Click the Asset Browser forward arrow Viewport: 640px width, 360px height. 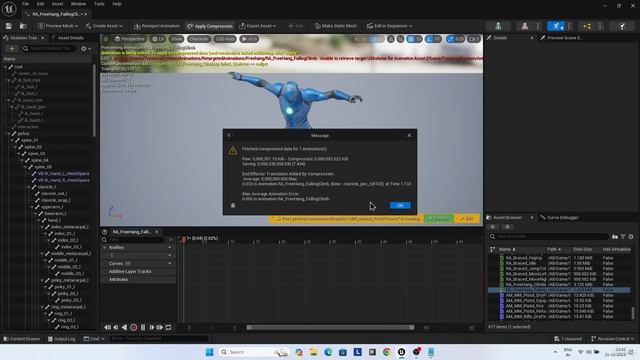(x=507, y=227)
